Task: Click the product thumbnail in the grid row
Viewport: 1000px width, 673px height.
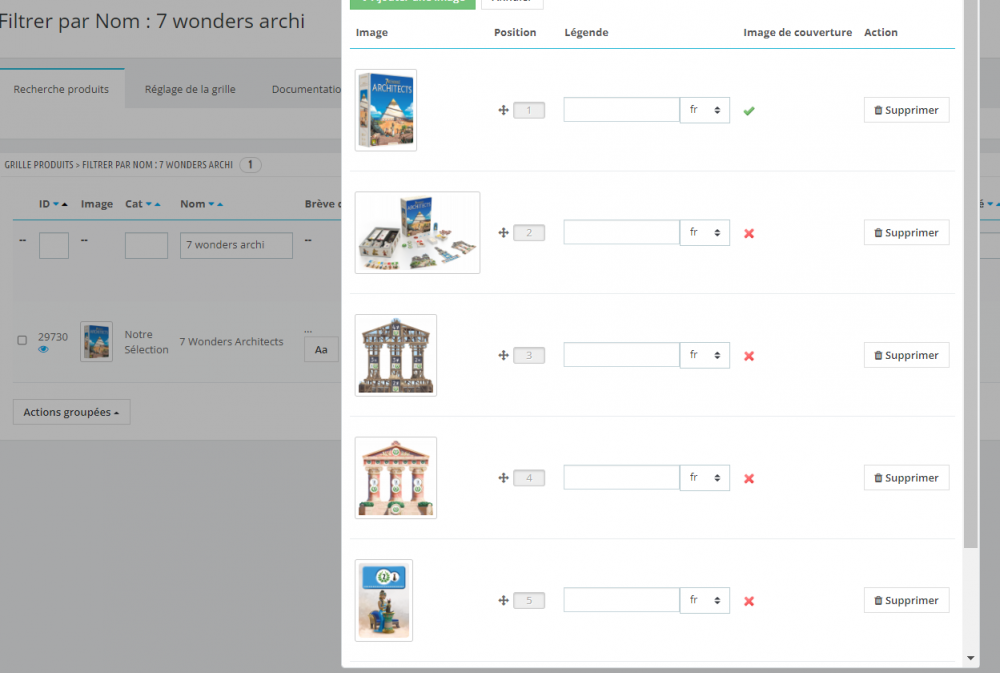Action: pos(96,341)
